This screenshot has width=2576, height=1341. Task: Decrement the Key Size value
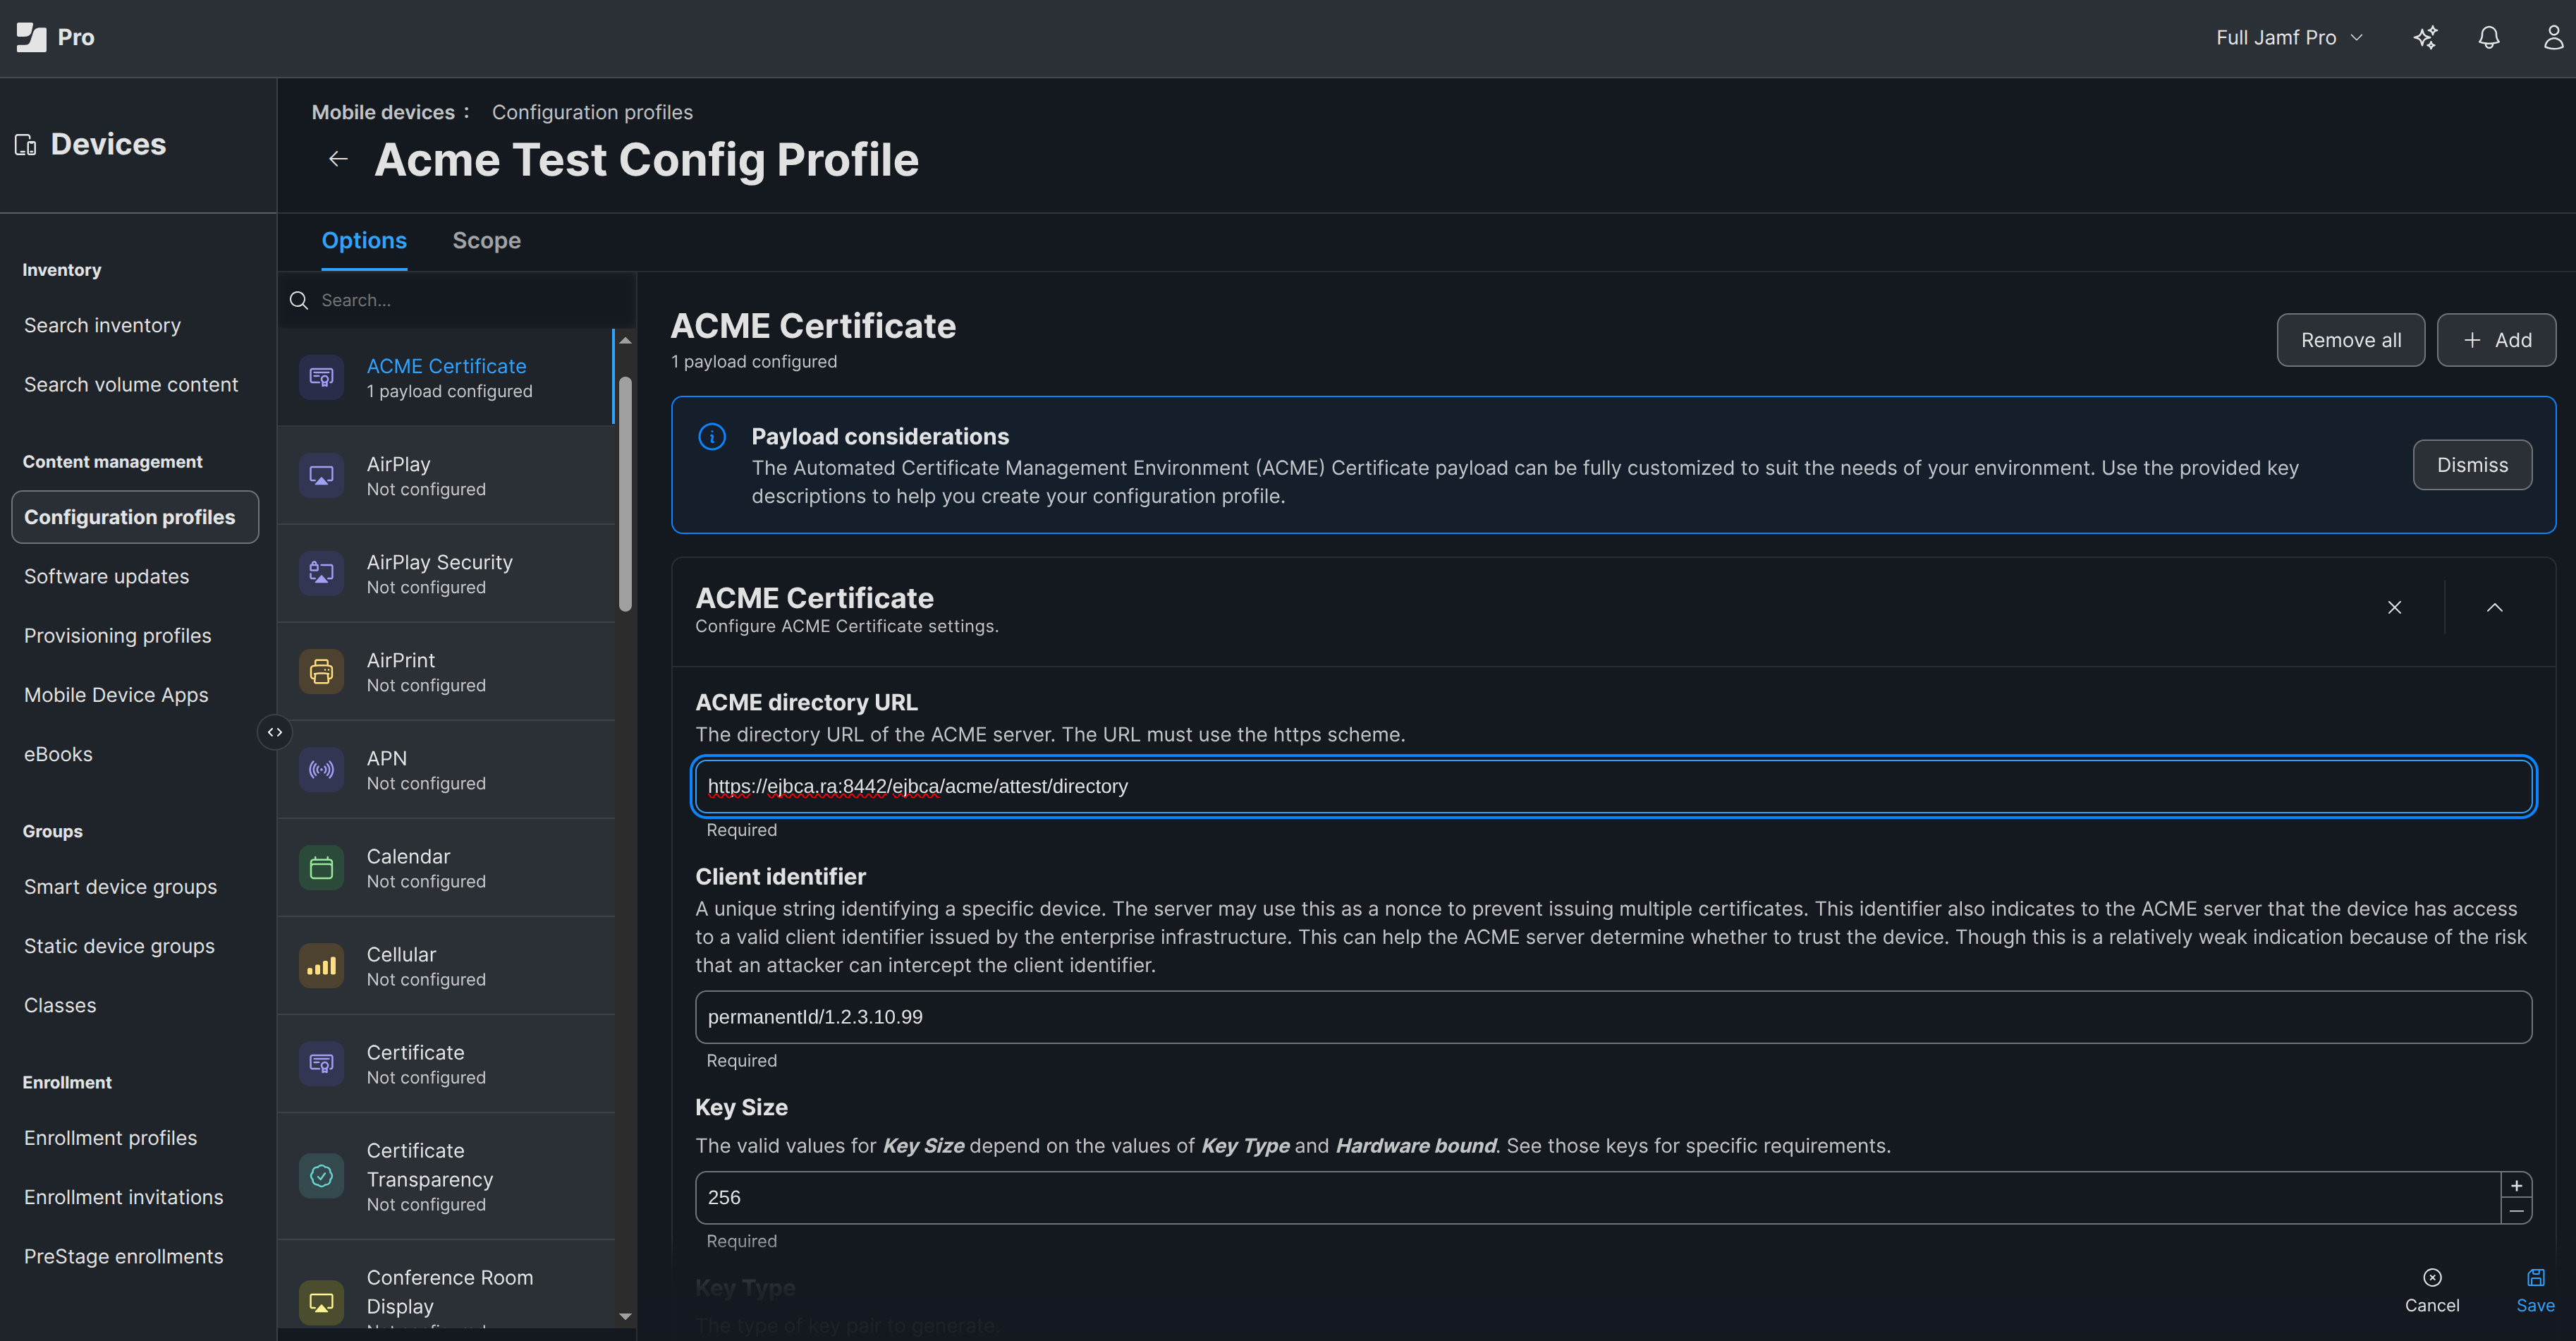coord(2516,1210)
